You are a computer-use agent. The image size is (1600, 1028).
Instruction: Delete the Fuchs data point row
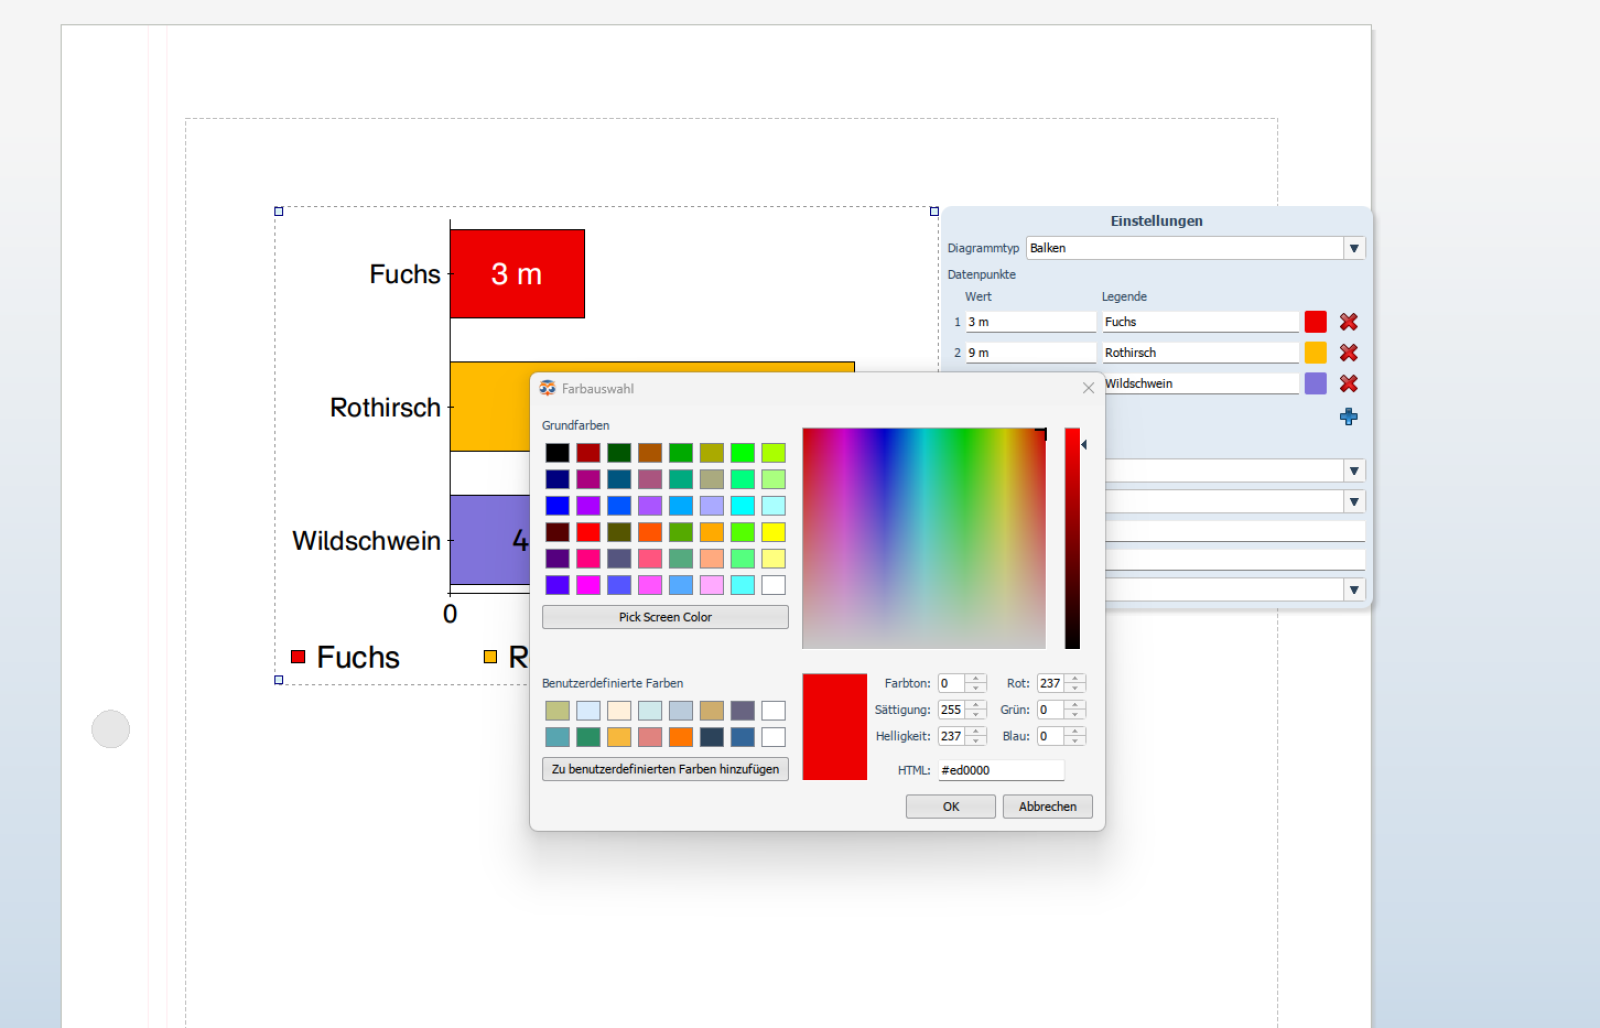1348,322
